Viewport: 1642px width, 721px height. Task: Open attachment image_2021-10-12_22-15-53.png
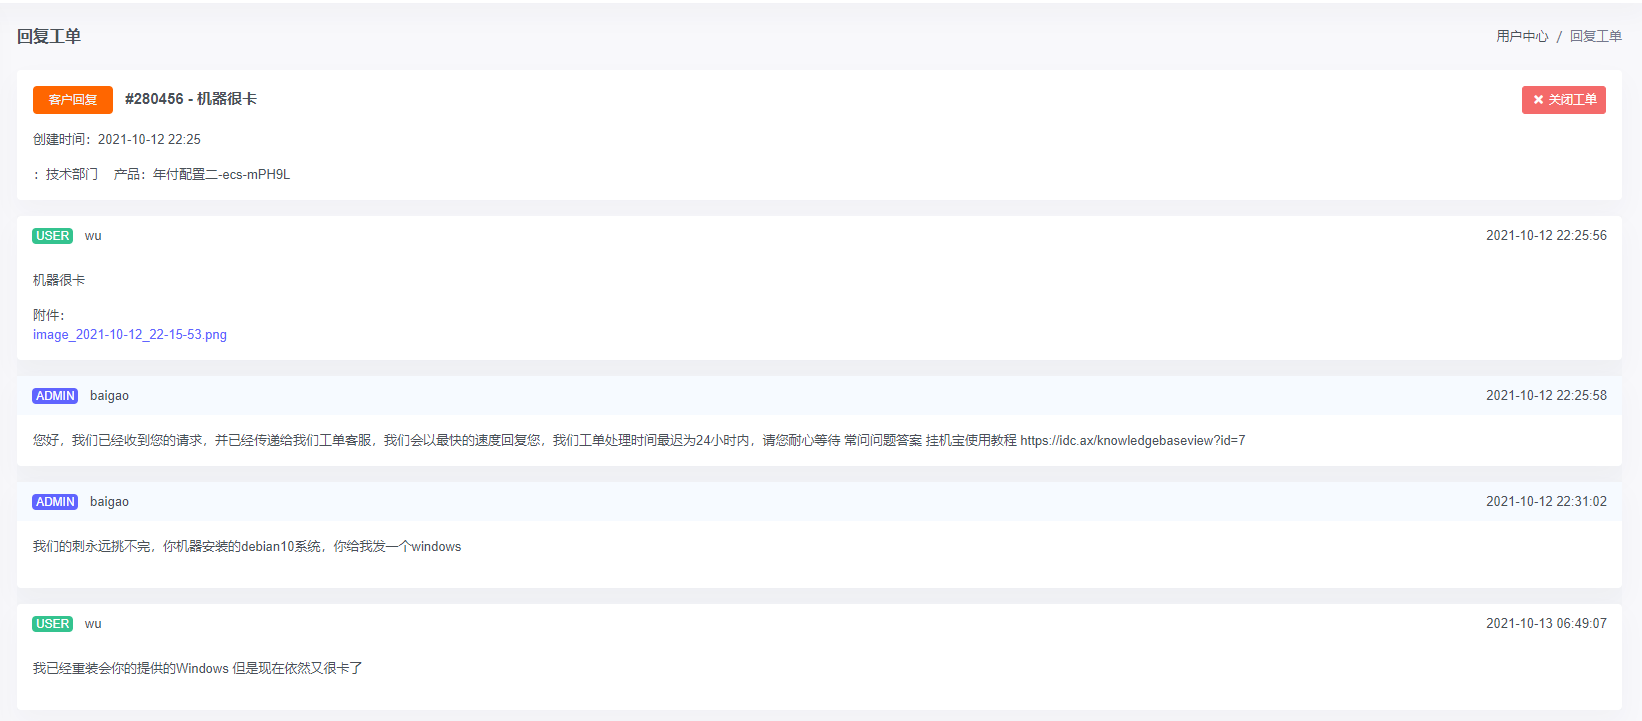(130, 335)
